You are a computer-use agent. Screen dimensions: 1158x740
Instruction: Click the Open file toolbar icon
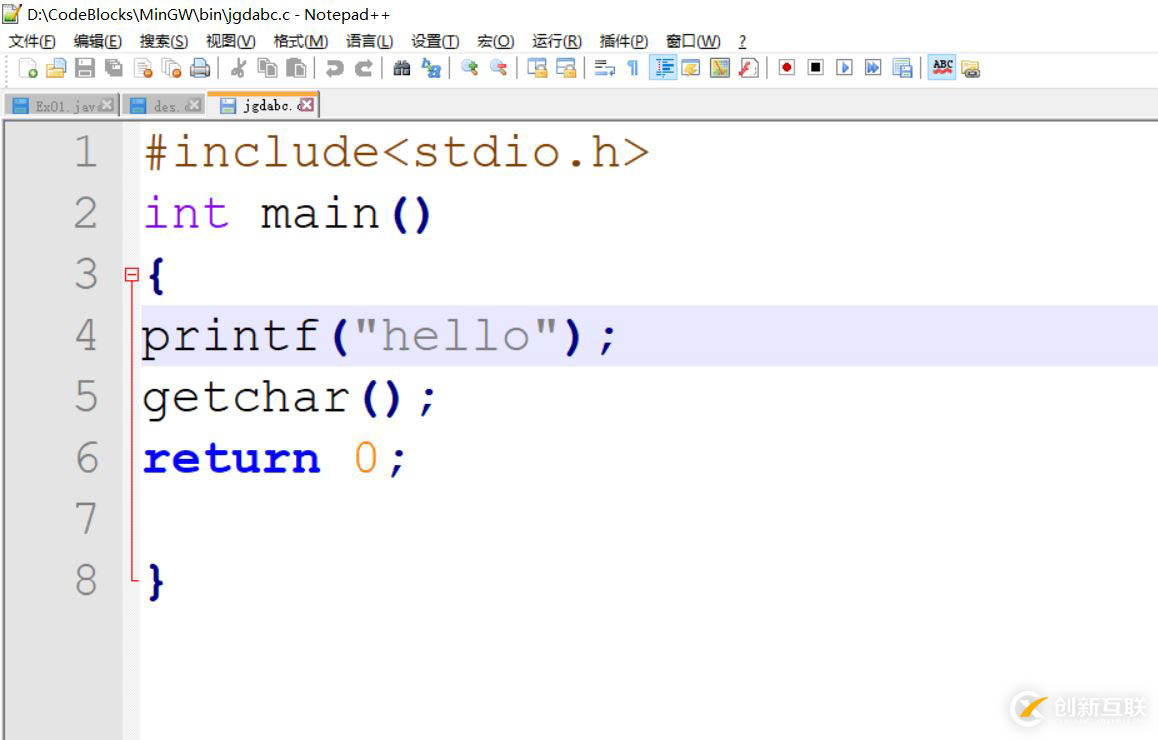point(56,69)
